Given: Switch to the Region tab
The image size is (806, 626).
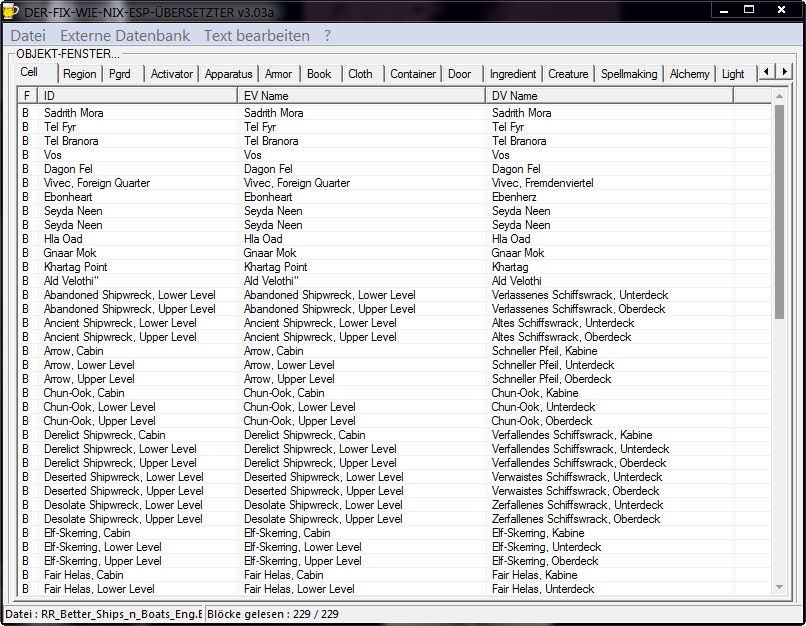Looking at the screenshot, I should point(79,74).
